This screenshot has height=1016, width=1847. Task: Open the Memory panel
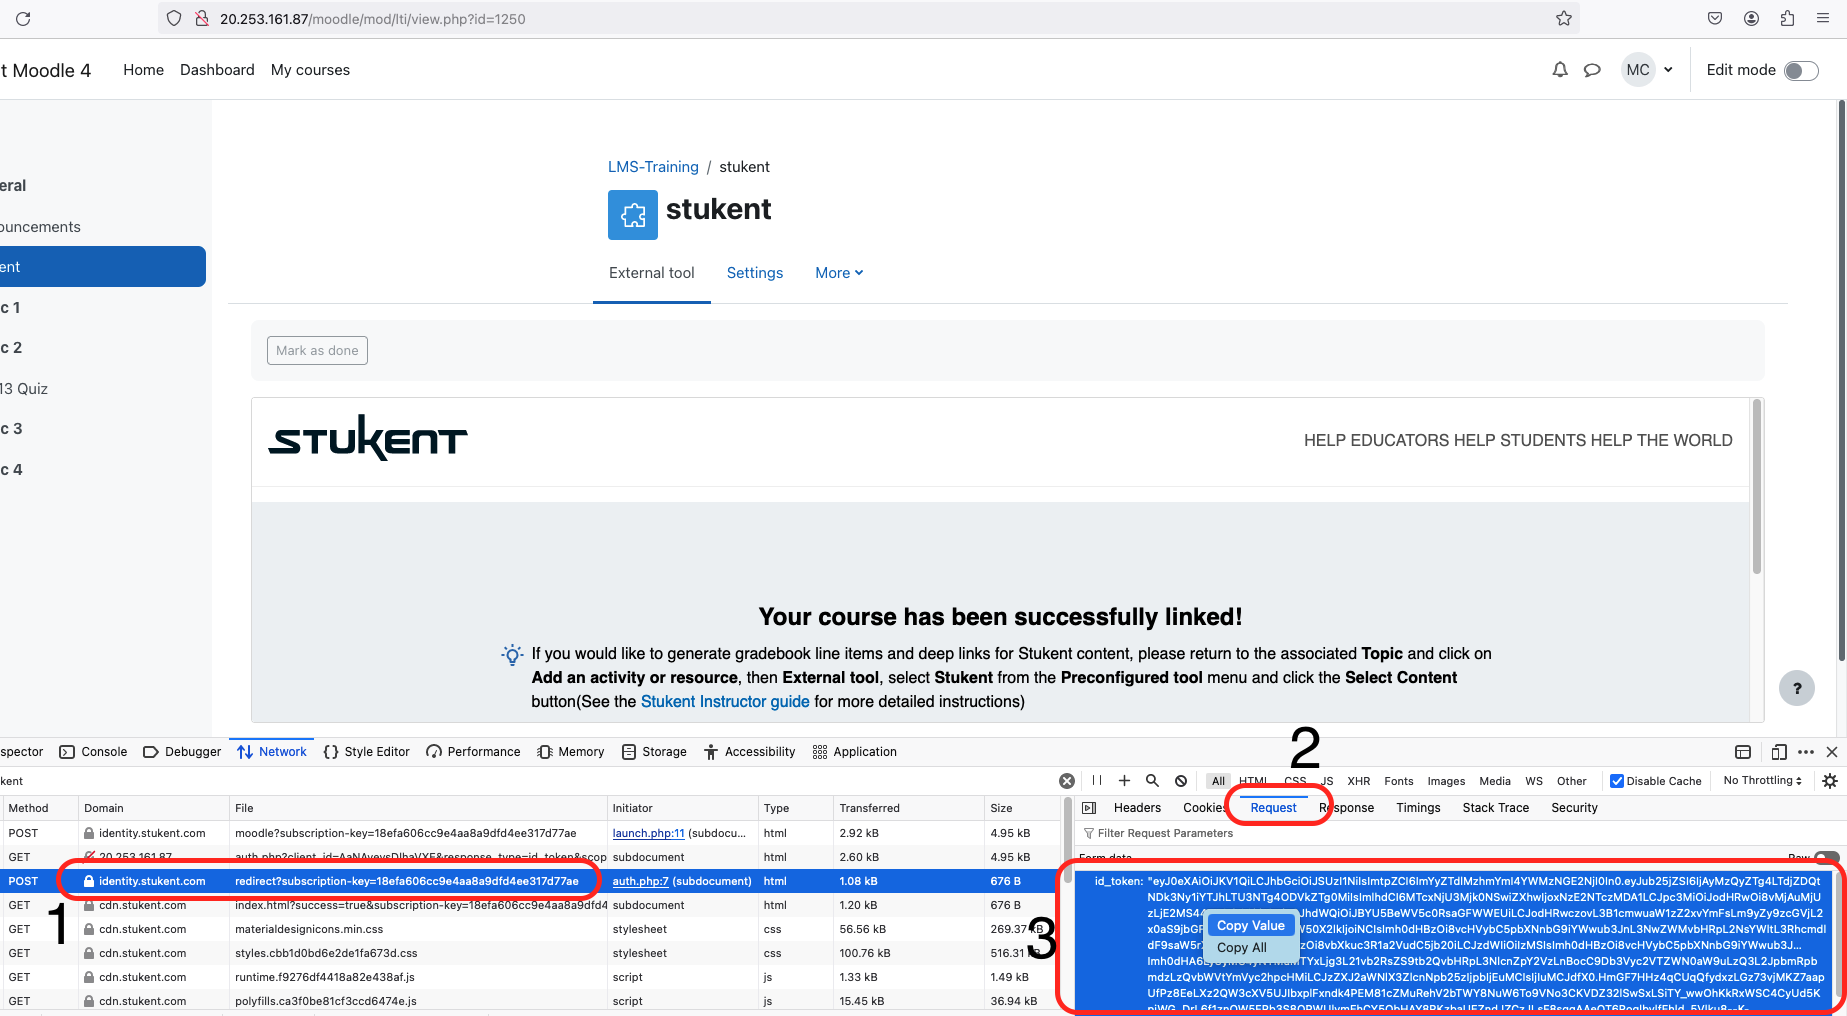point(571,752)
